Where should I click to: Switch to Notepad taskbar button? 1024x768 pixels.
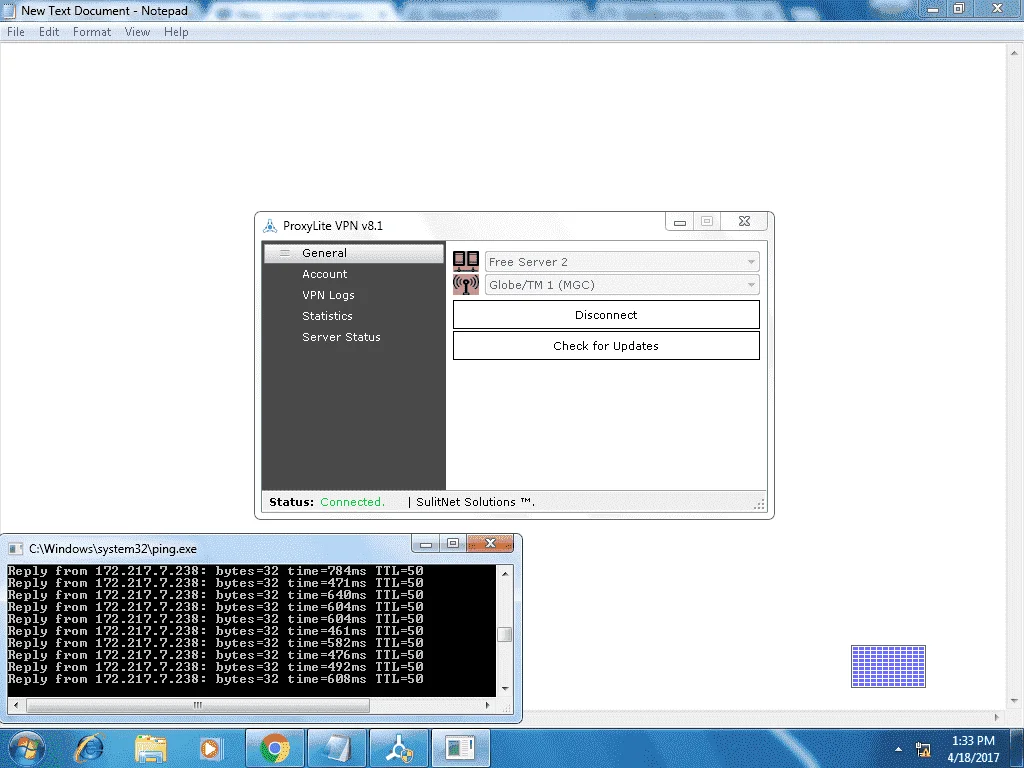tap(337, 748)
